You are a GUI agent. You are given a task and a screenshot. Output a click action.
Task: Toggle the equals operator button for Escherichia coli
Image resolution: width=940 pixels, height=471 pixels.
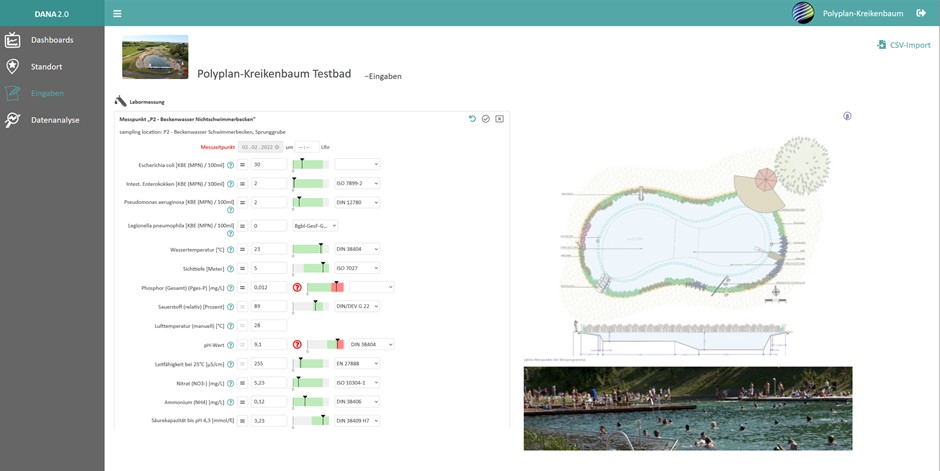pyautogui.click(x=242, y=165)
